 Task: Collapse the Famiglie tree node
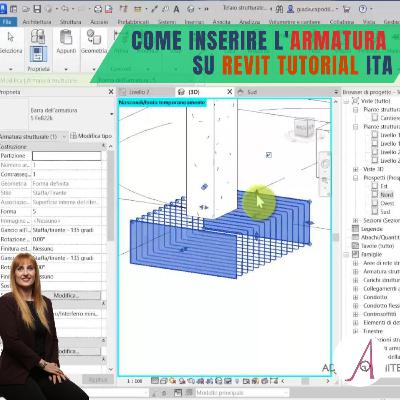pos(346,254)
